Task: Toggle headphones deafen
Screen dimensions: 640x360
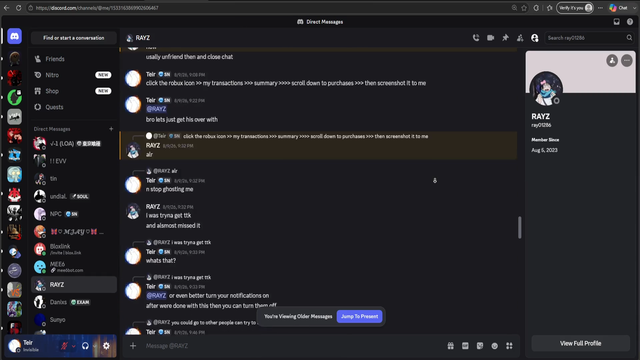Action: click(x=85, y=346)
